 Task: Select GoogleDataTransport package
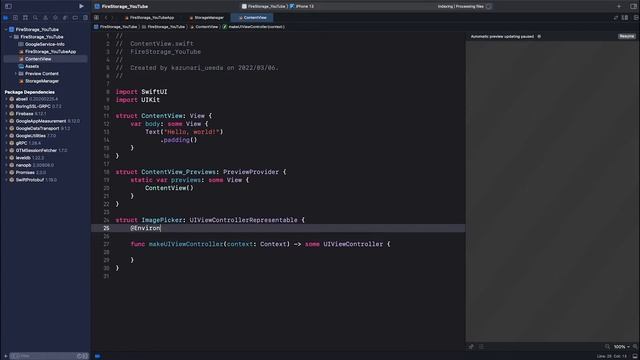coord(39,128)
